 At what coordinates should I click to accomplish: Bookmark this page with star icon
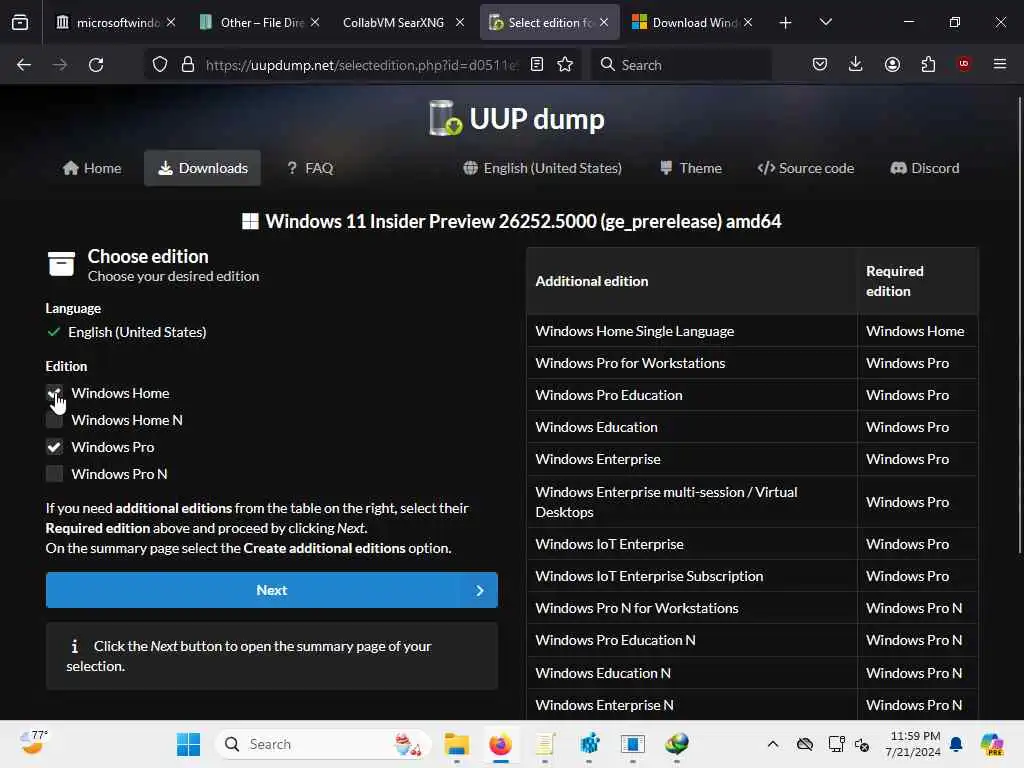(565, 65)
